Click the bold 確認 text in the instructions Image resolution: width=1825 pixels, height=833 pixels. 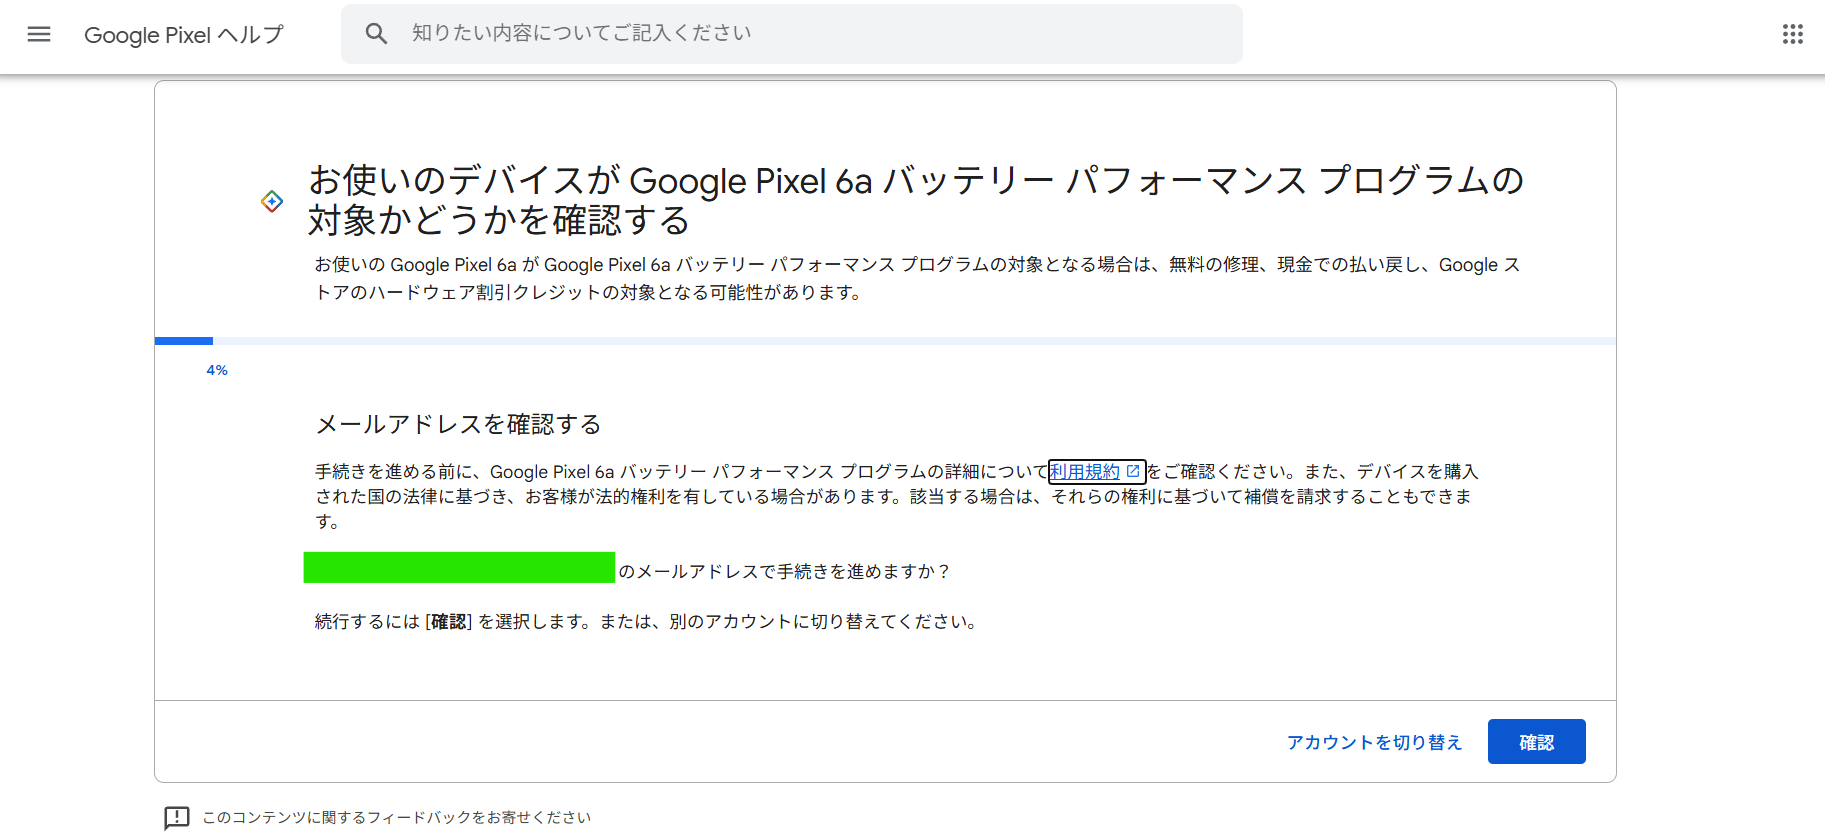tap(448, 621)
